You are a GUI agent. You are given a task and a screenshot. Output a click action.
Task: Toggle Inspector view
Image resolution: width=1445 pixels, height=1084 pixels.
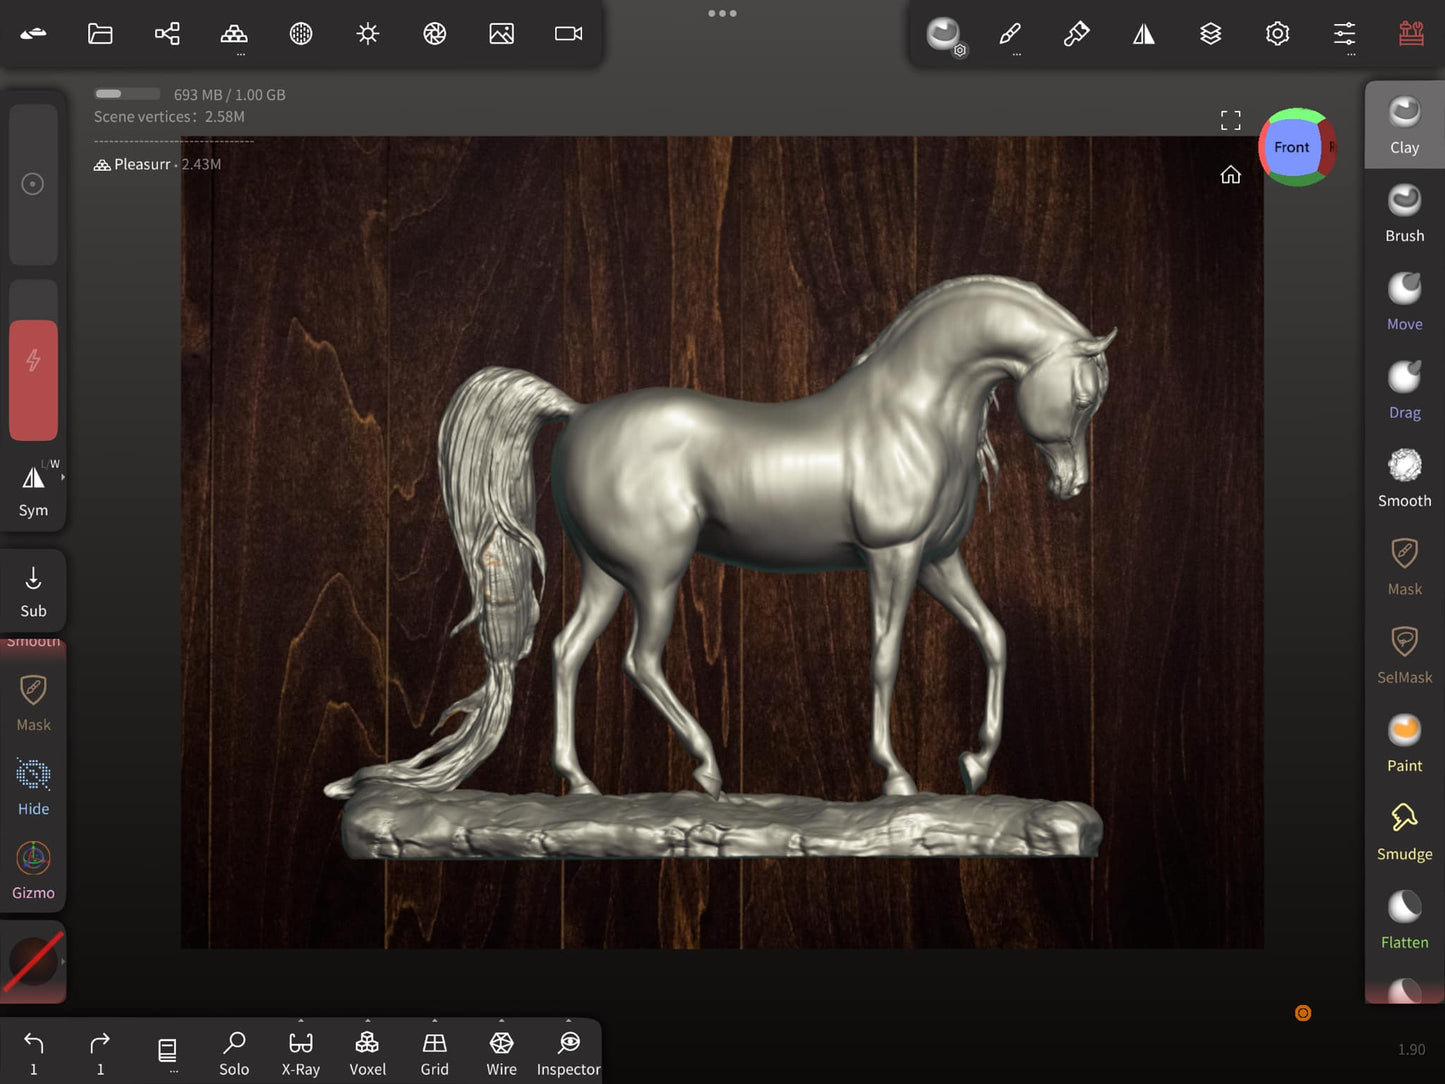pyautogui.click(x=569, y=1053)
